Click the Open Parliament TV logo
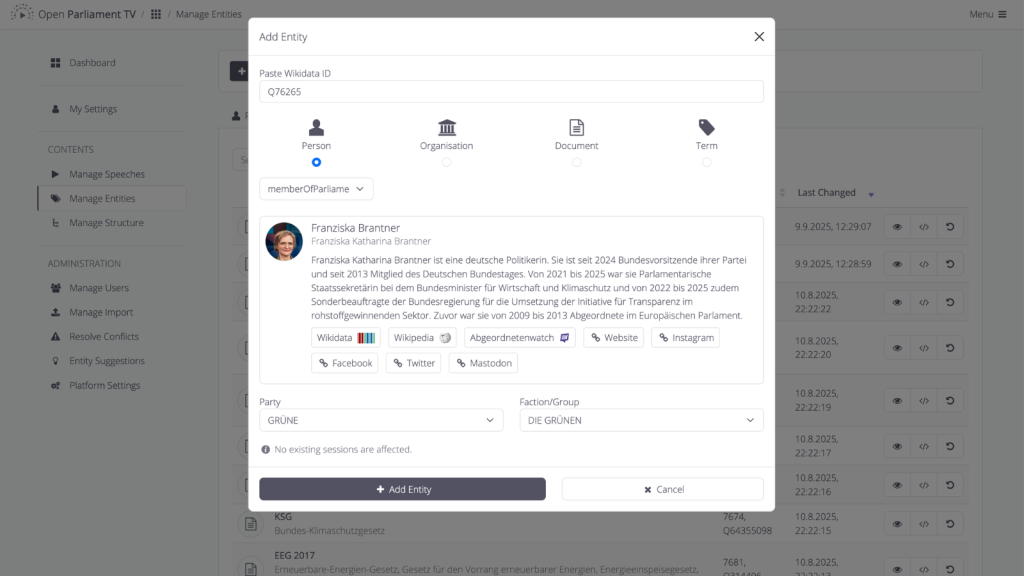Image resolution: width=1024 pixels, height=576 pixels. tap(22, 13)
